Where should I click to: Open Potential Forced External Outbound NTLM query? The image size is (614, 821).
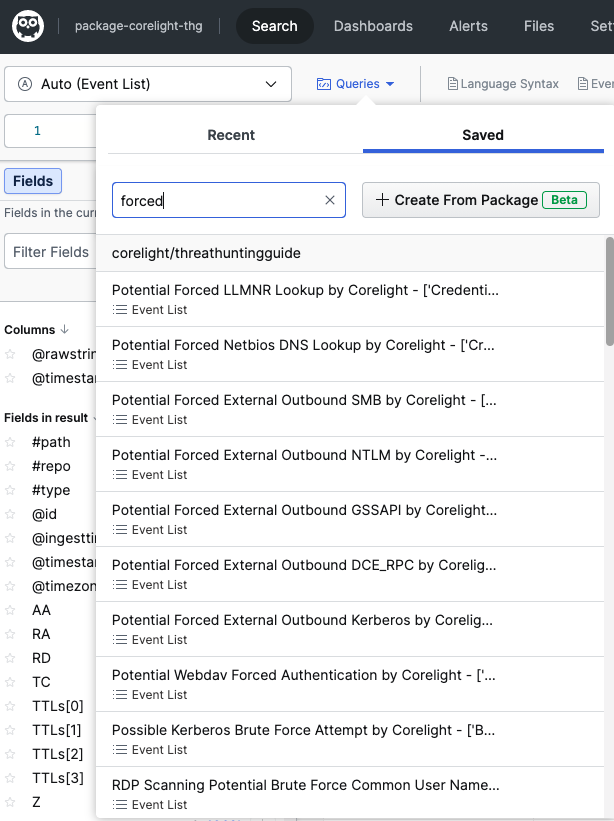pyautogui.click(x=350, y=464)
